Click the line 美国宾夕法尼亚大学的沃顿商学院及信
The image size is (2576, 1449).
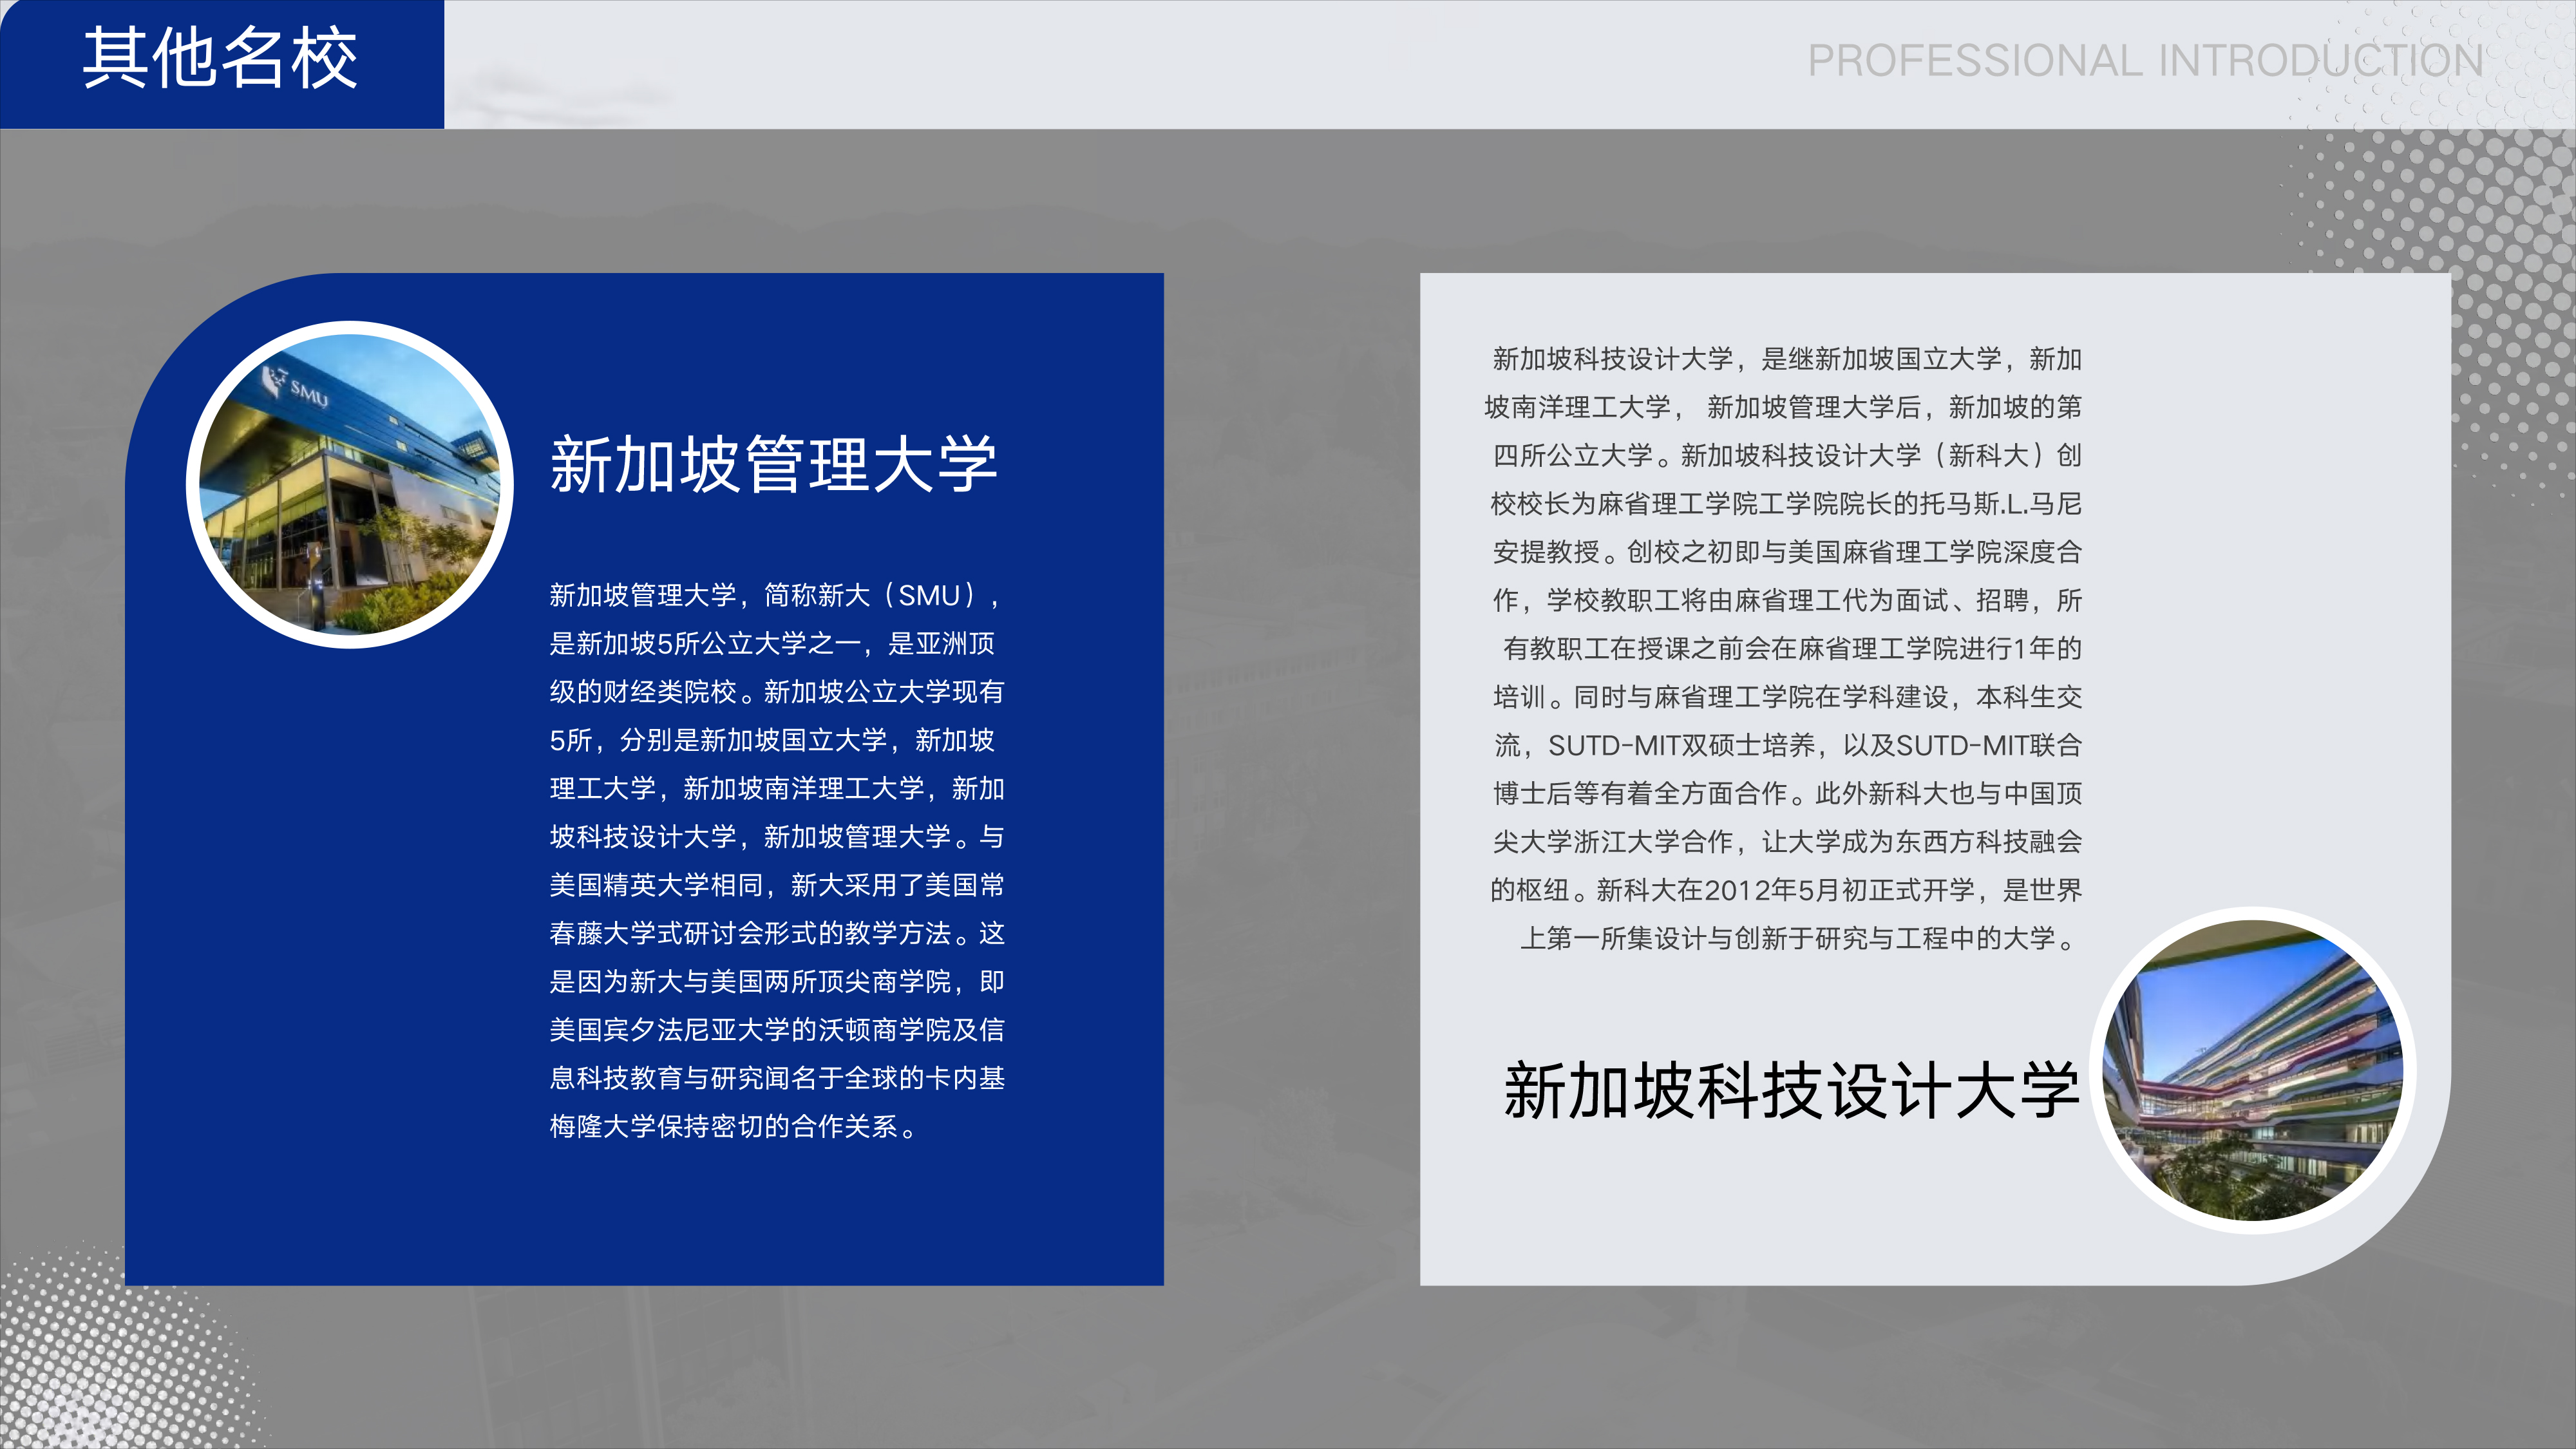(777, 1029)
